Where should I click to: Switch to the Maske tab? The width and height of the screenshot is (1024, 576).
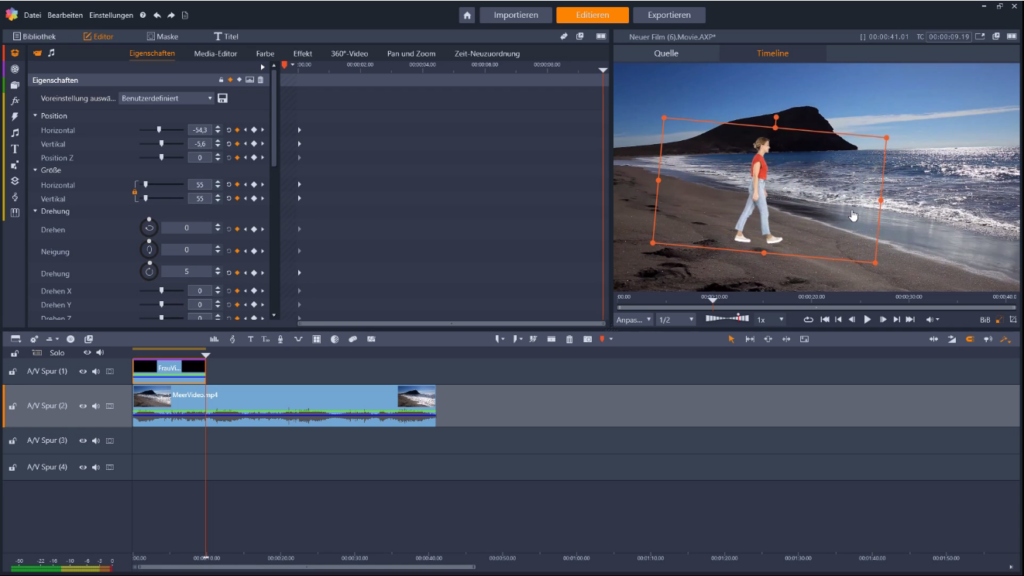(163, 37)
